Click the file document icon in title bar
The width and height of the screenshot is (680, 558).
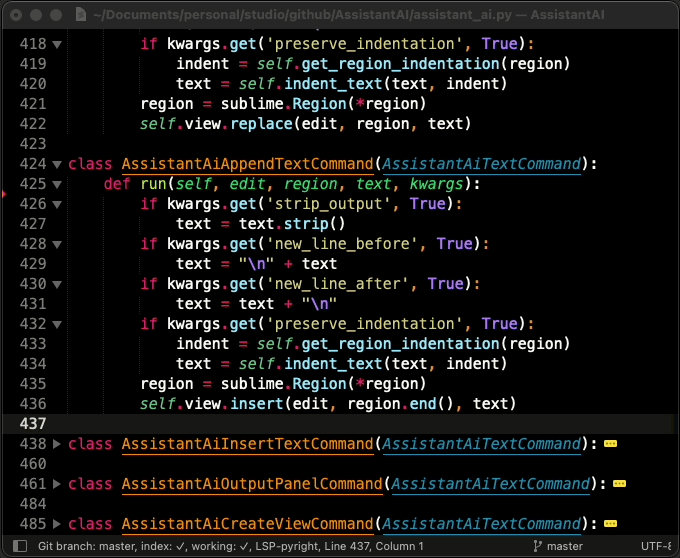click(81, 15)
